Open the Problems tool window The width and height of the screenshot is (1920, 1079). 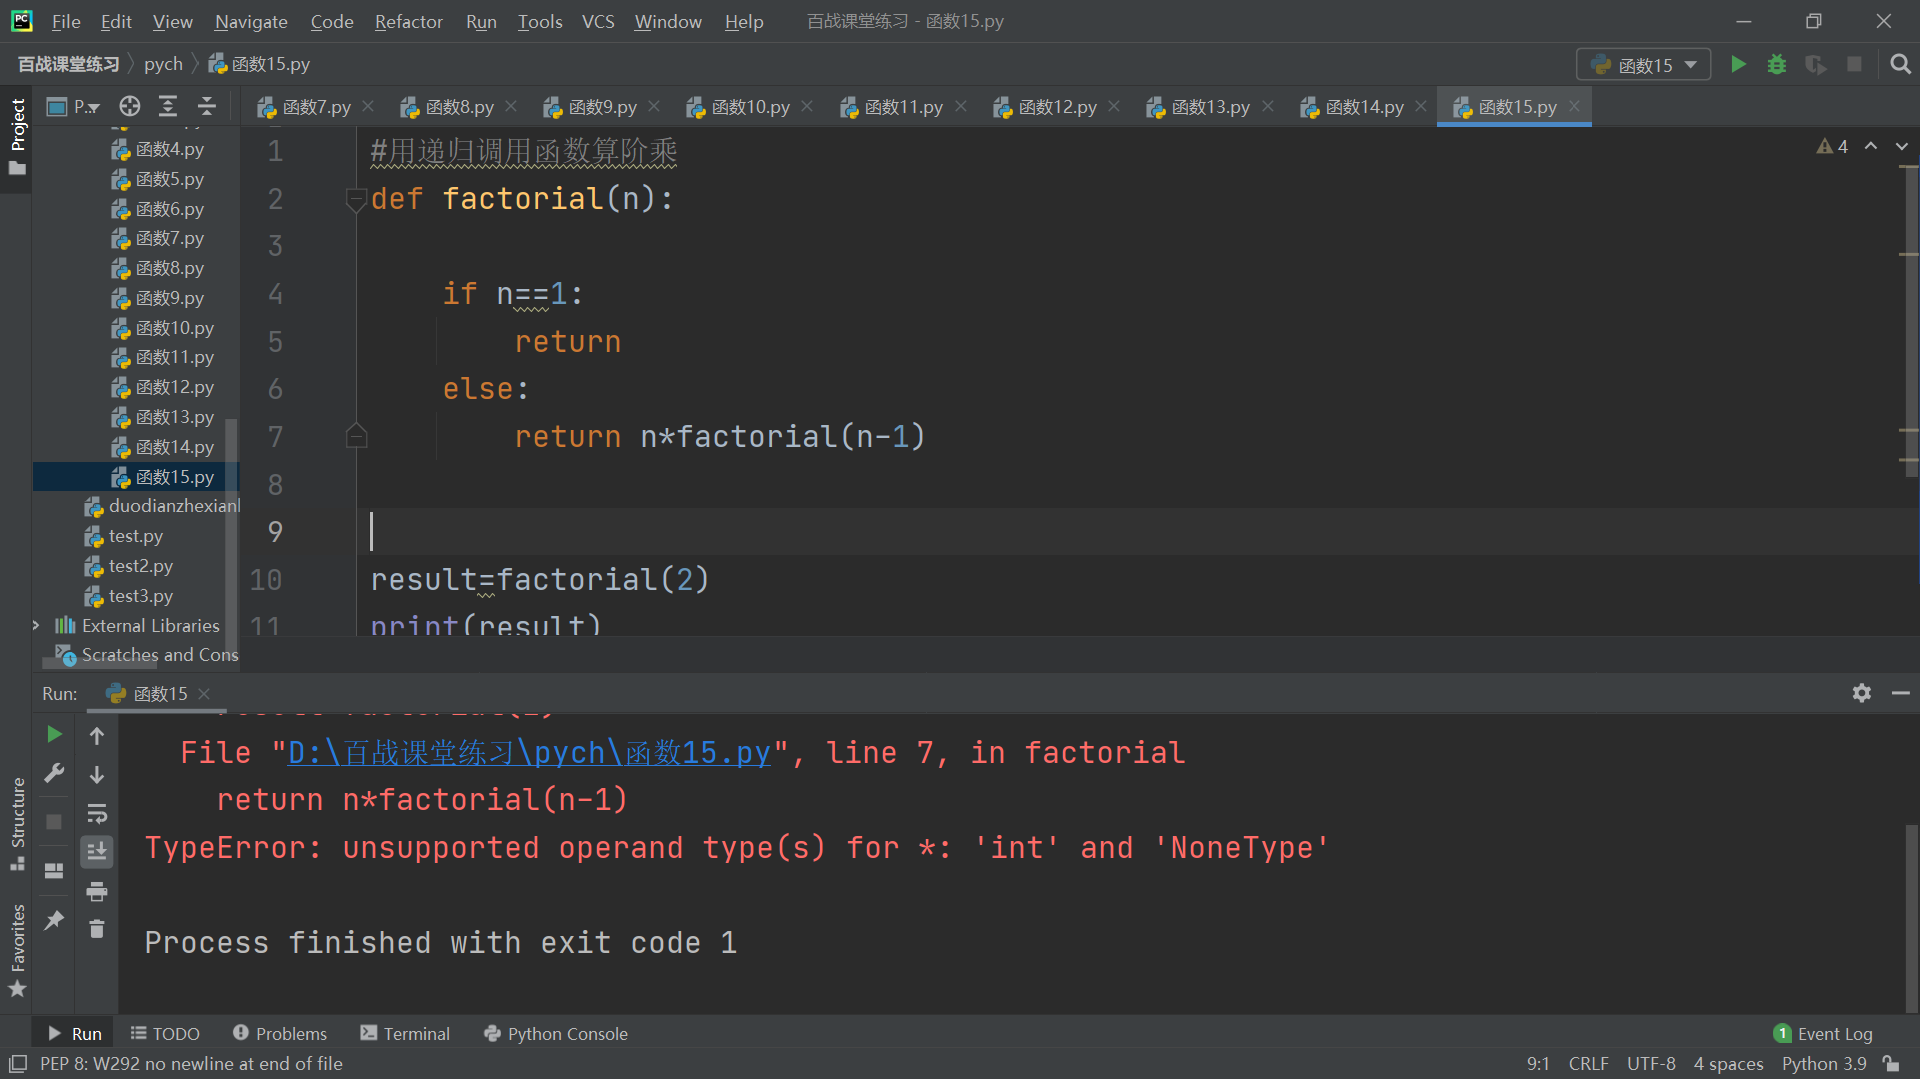(280, 1034)
